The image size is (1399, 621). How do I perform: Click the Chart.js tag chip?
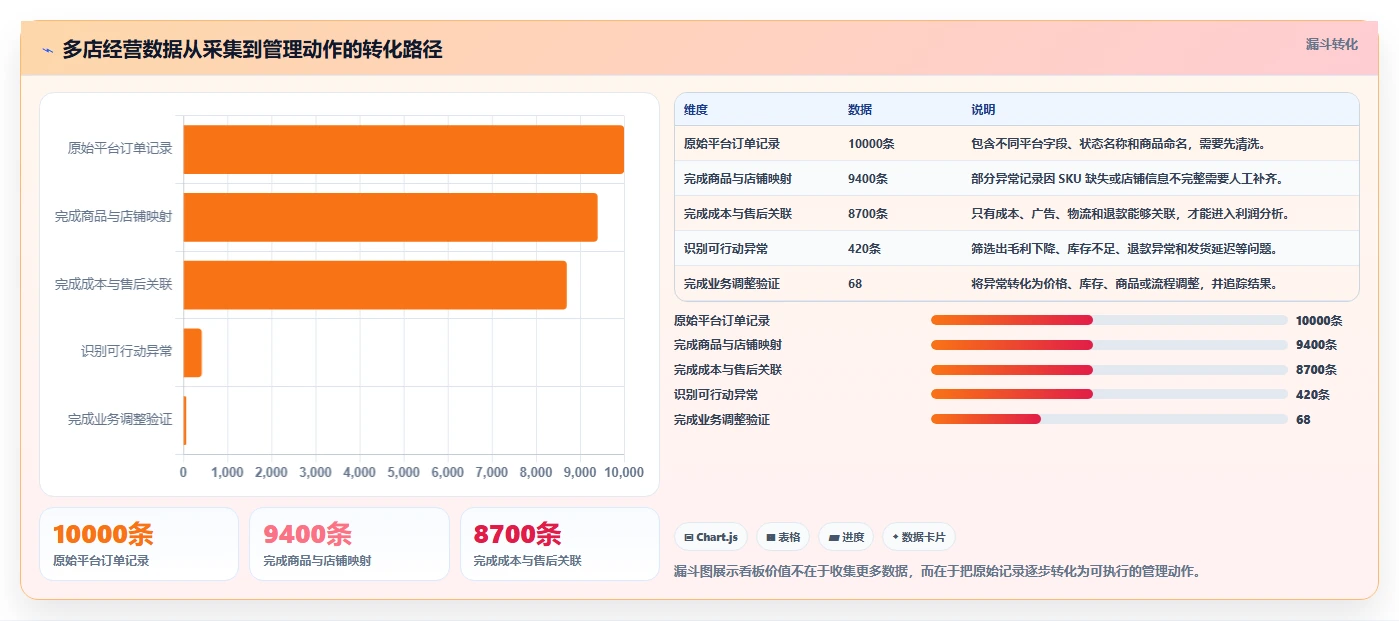click(x=711, y=537)
